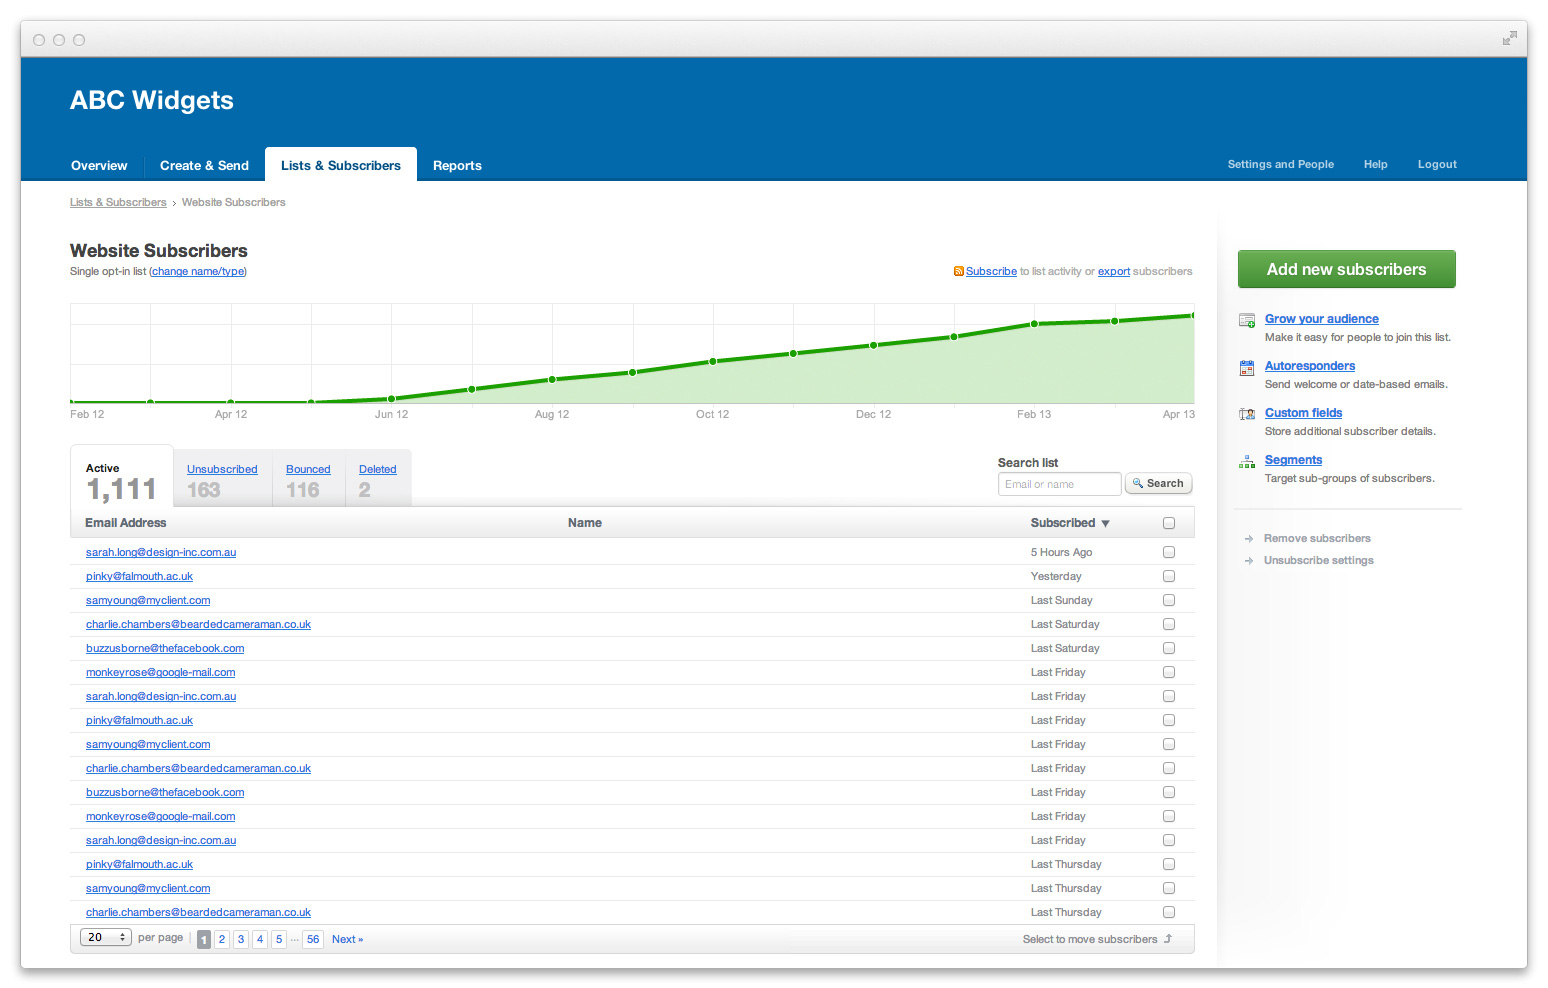Viewport: 1548px width, 988px height.
Task: Tick the select-all checkbox in table header
Action: click(x=1169, y=523)
